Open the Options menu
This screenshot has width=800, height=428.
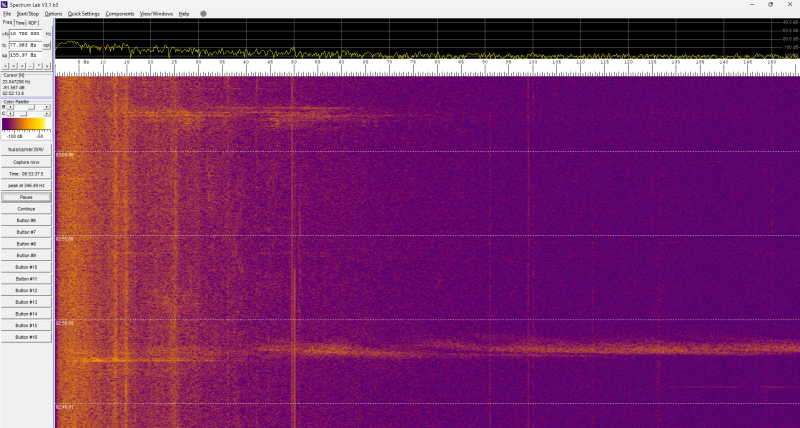pos(53,14)
